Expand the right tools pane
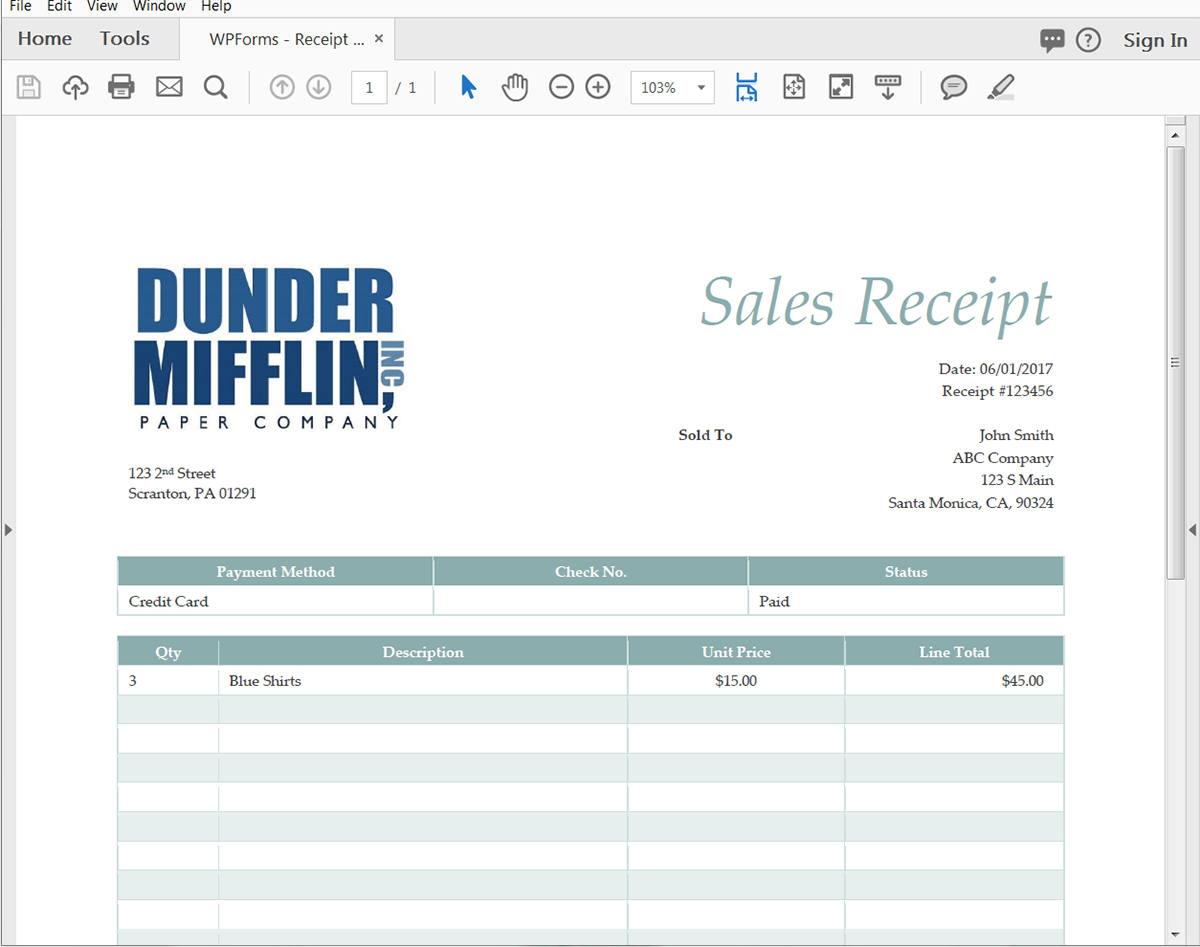Image resolution: width=1200 pixels, height=947 pixels. click(x=1192, y=530)
